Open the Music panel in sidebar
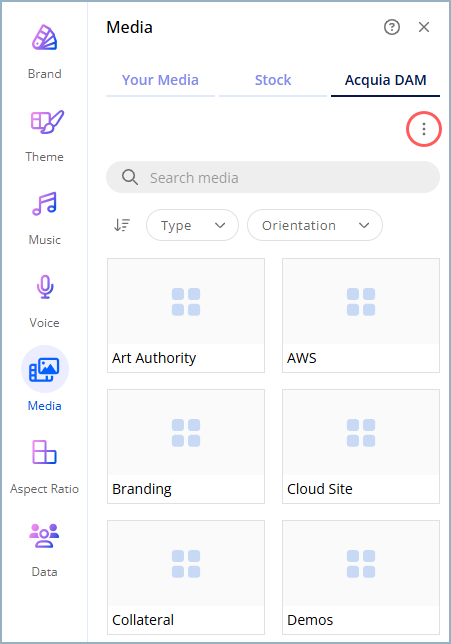 pyautogui.click(x=44, y=218)
